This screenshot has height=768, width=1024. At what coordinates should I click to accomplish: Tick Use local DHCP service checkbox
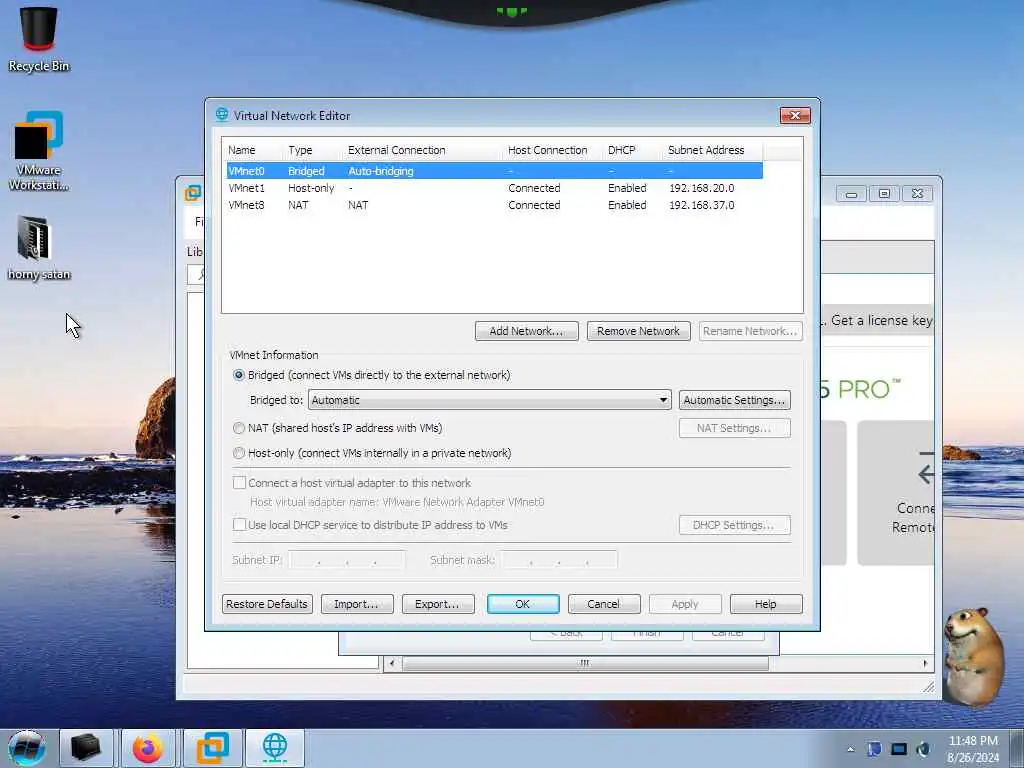[239, 524]
